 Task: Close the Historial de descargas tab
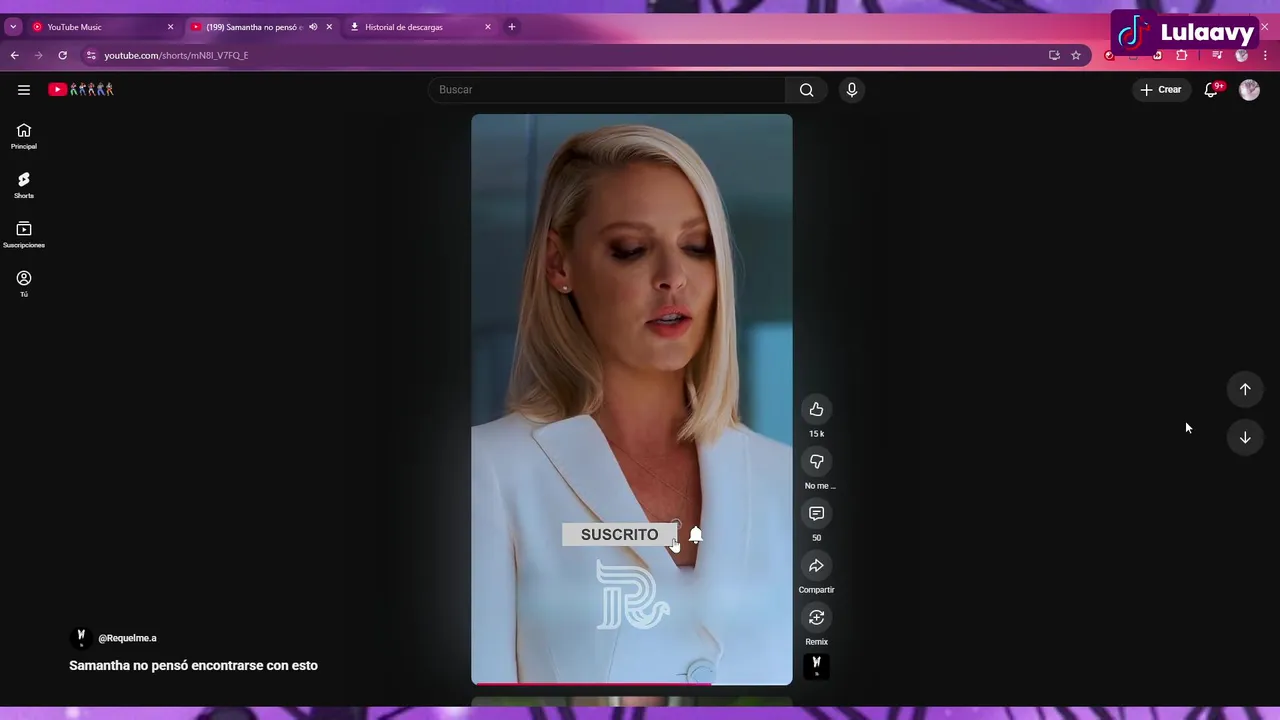[x=488, y=27]
